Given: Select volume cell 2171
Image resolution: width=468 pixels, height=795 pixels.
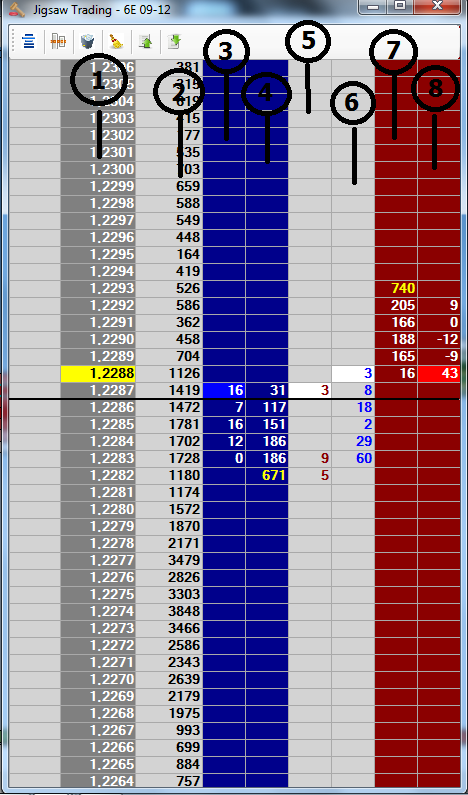Looking at the screenshot, I should click(169, 544).
